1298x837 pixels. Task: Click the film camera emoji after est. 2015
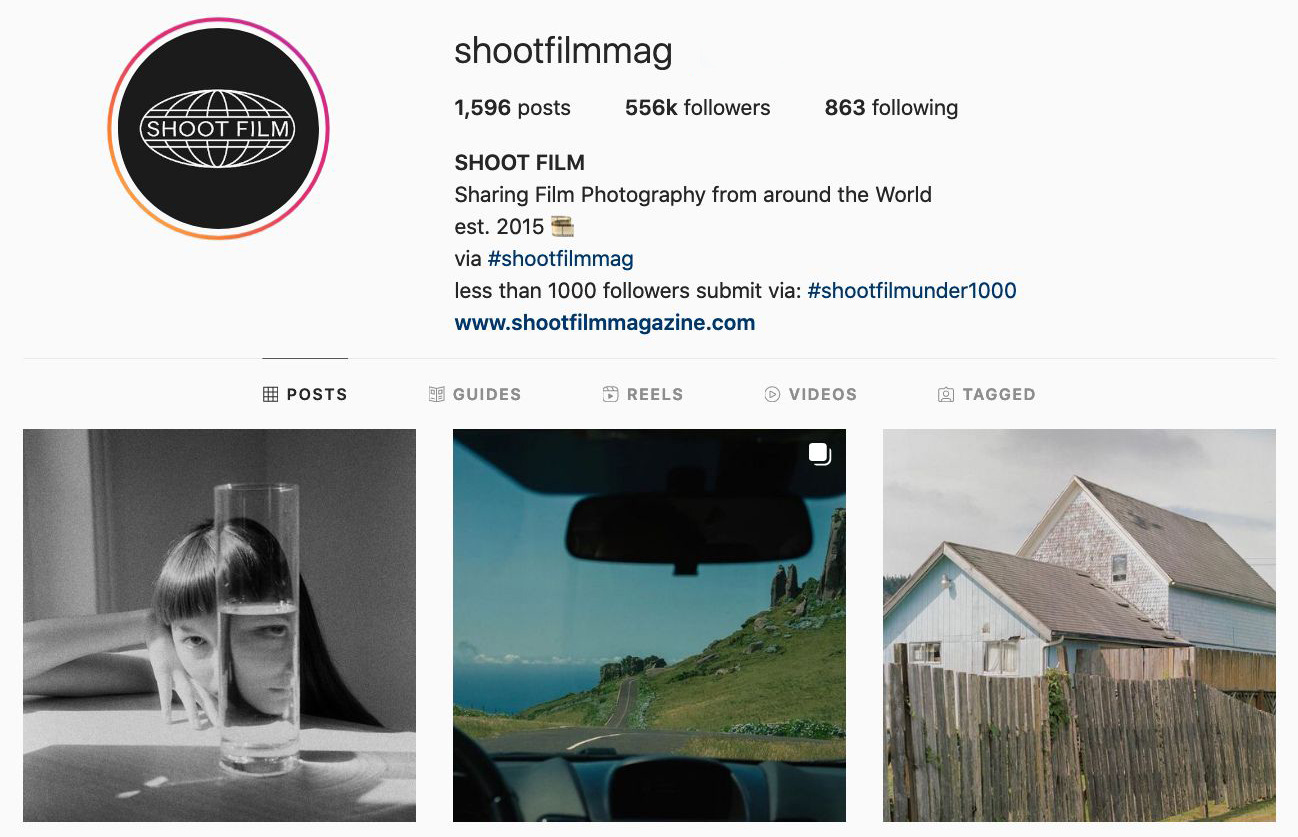pos(562,227)
